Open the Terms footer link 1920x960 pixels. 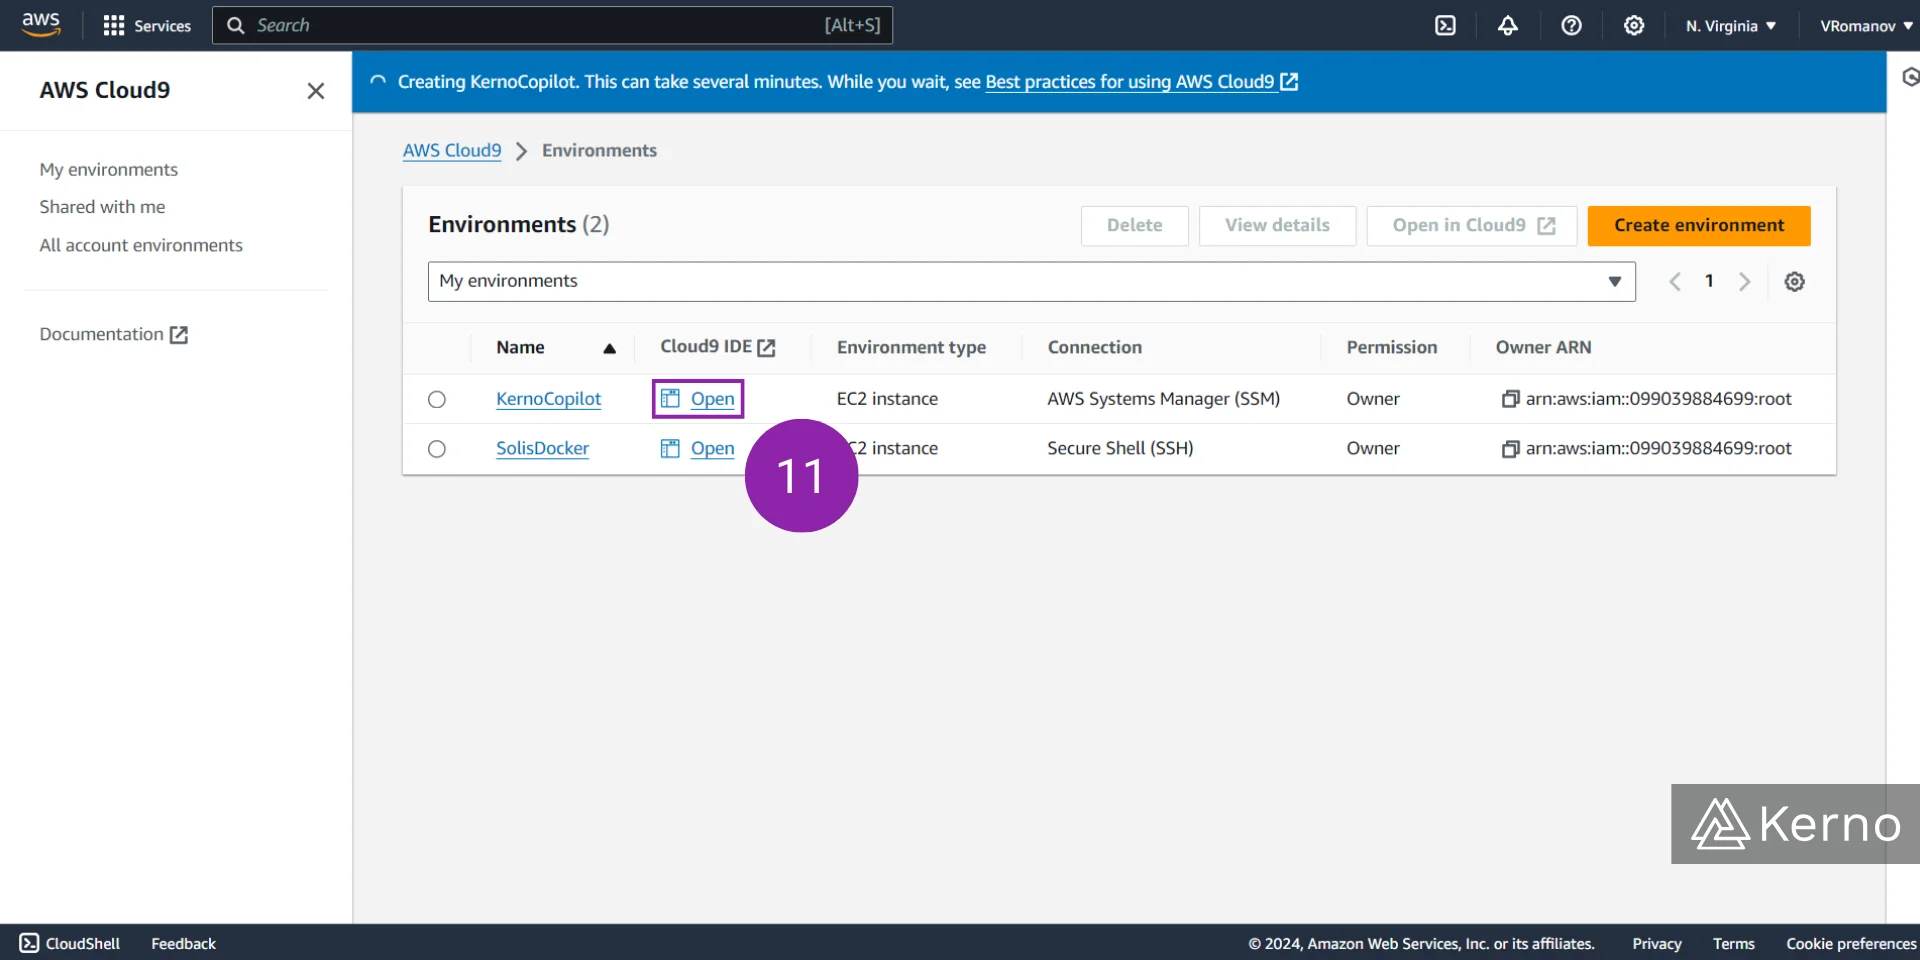tap(1734, 944)
